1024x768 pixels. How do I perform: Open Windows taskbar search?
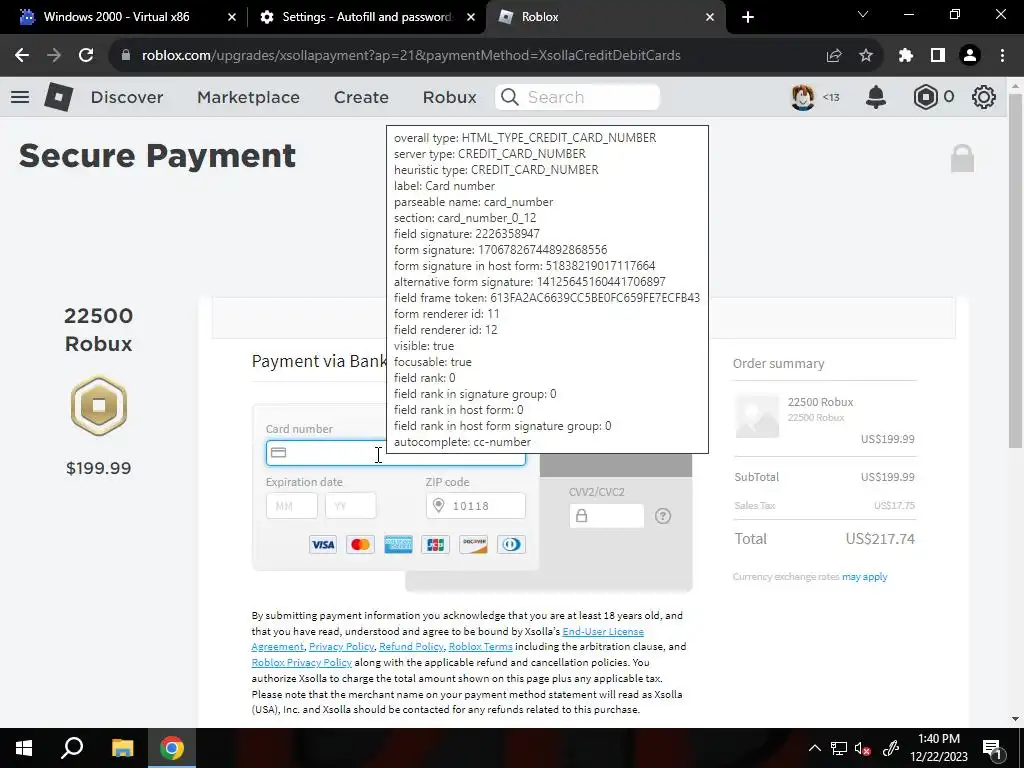(72, 748)
